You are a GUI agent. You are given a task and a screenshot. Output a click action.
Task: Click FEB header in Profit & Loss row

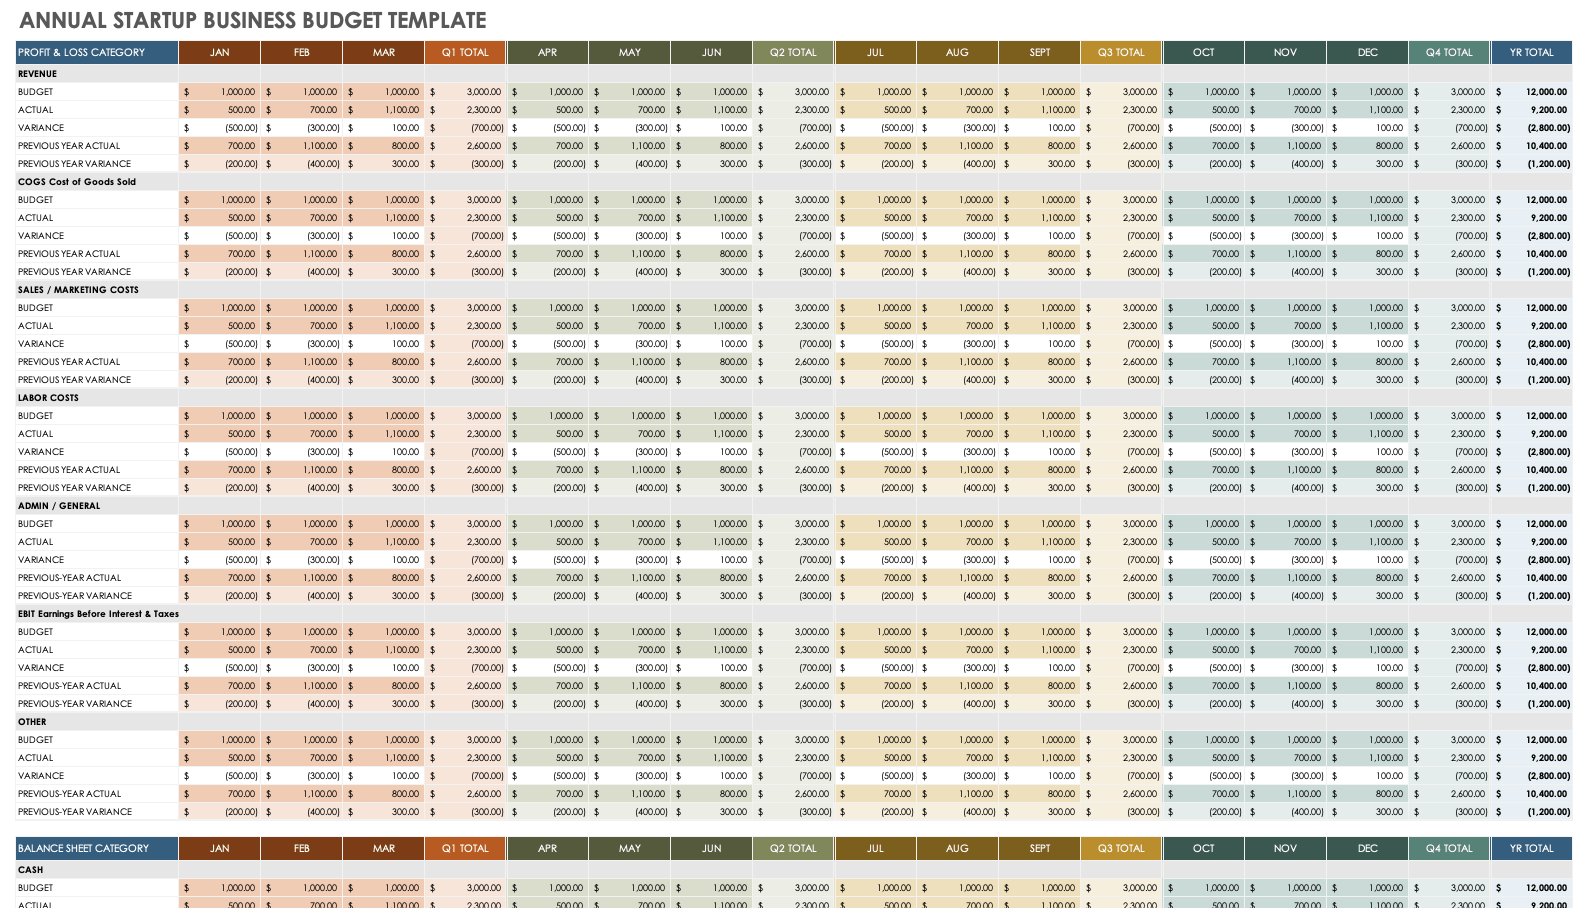point(302,52)
